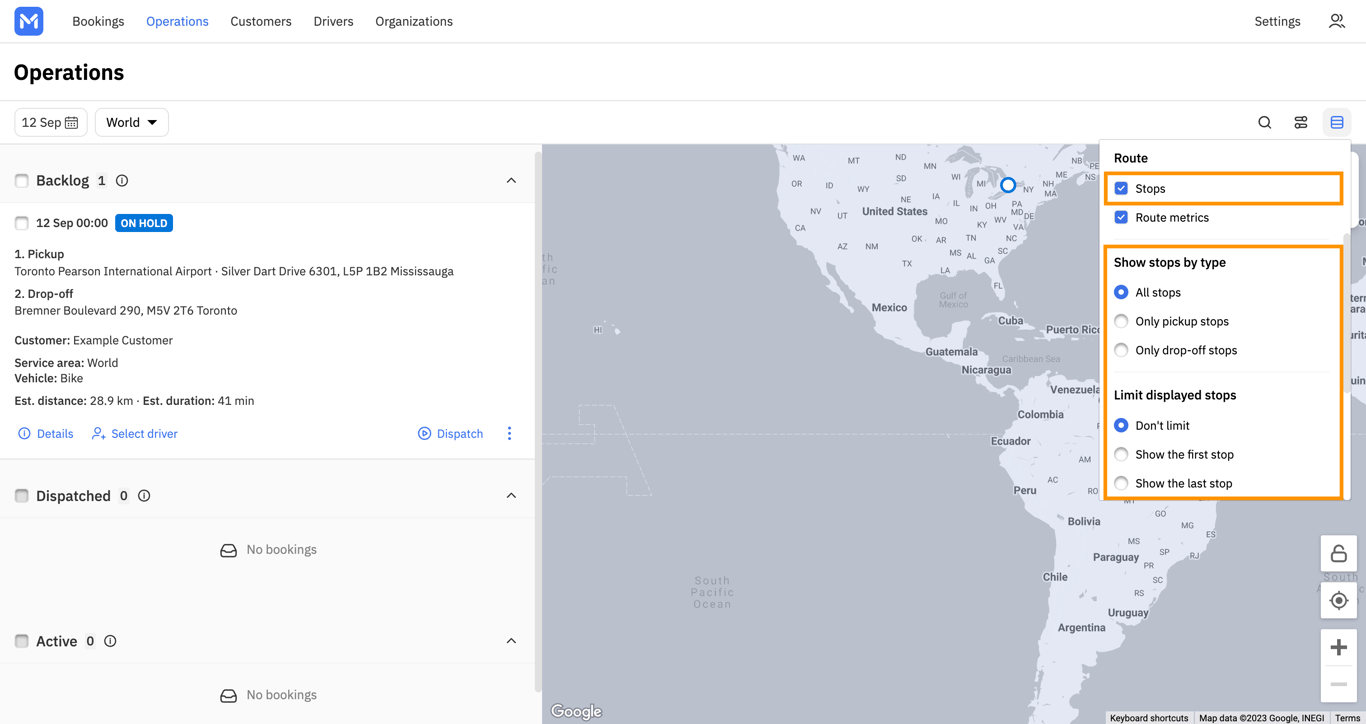Click the Operations page heading
Screen dimensions: 1366x724
click(x=69, y=72)
